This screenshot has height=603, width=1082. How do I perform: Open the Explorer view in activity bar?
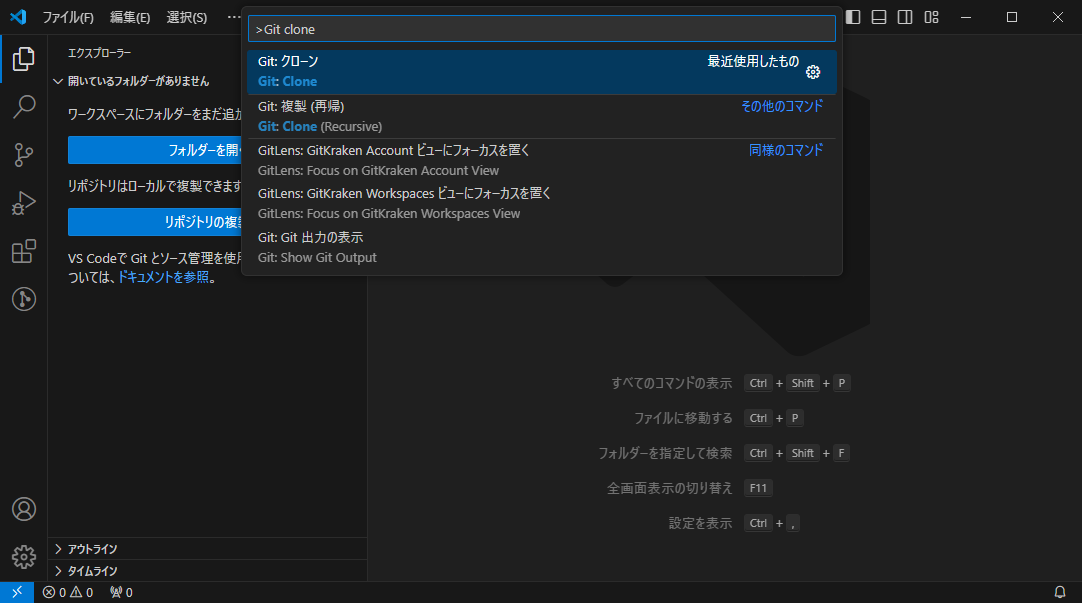coord(23,59)
